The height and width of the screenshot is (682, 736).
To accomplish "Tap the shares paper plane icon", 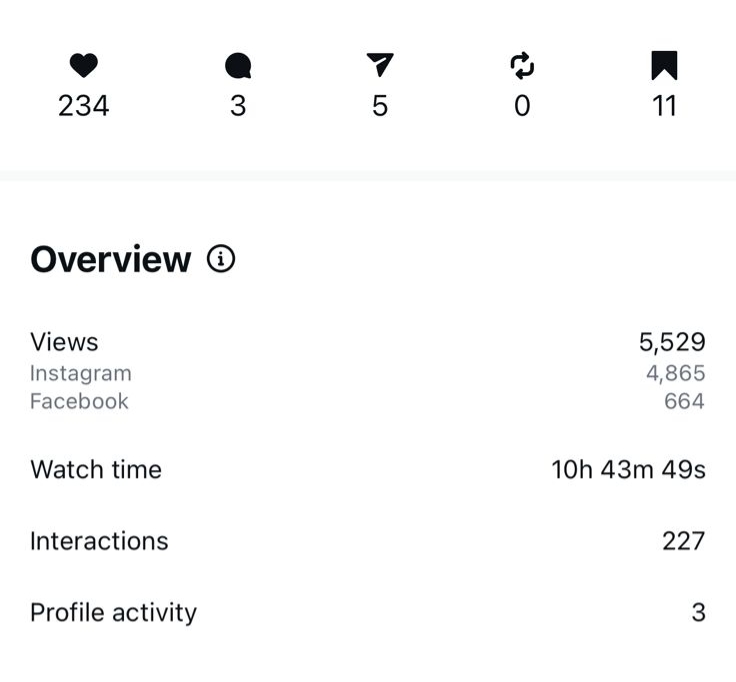I will [380, 66].
